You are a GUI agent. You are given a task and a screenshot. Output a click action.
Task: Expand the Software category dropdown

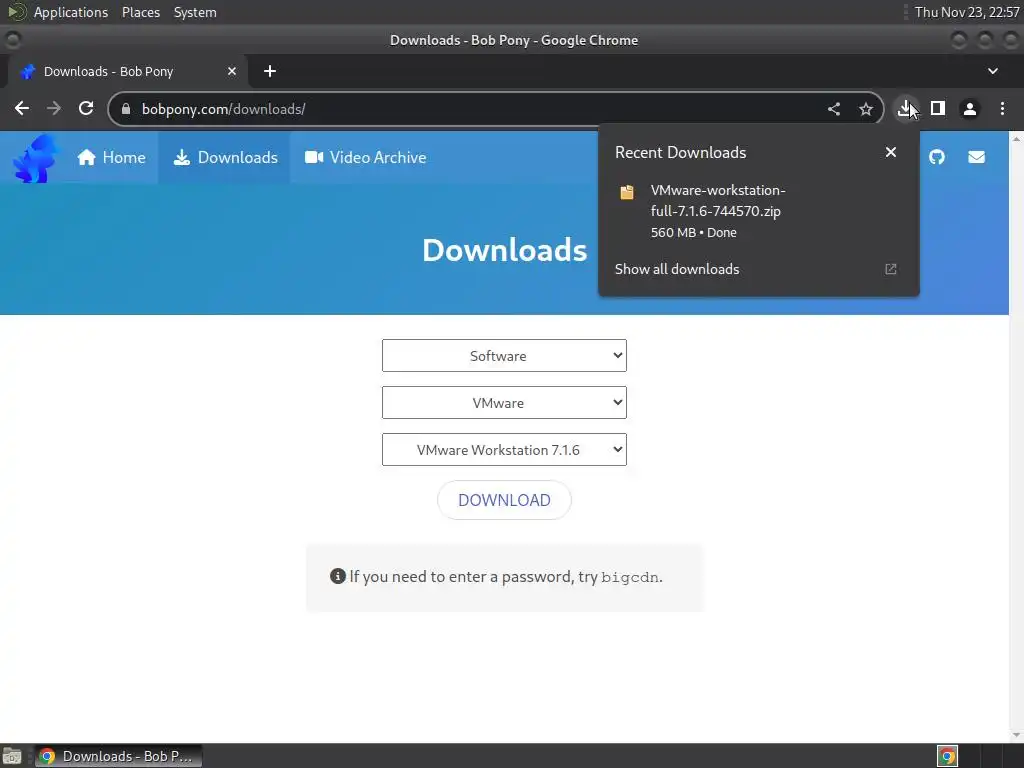pos(504,356)
